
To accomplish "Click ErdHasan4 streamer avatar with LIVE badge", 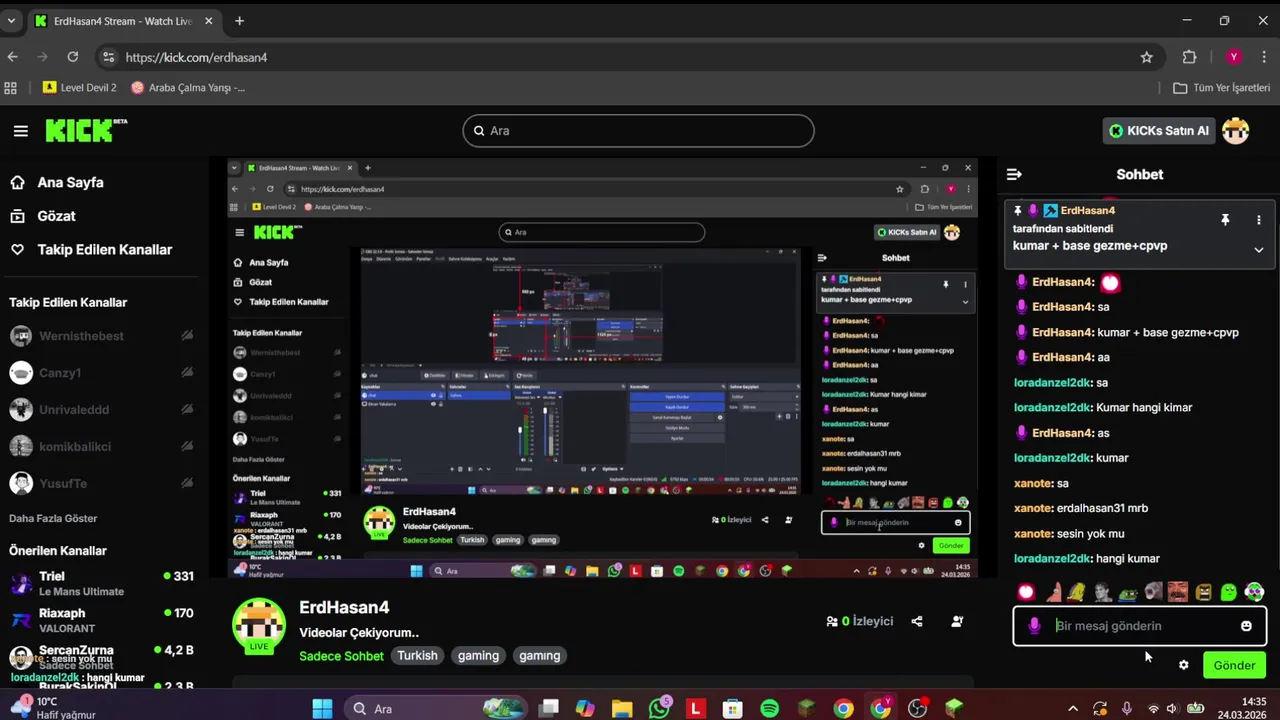I will [x=259, y=626].
